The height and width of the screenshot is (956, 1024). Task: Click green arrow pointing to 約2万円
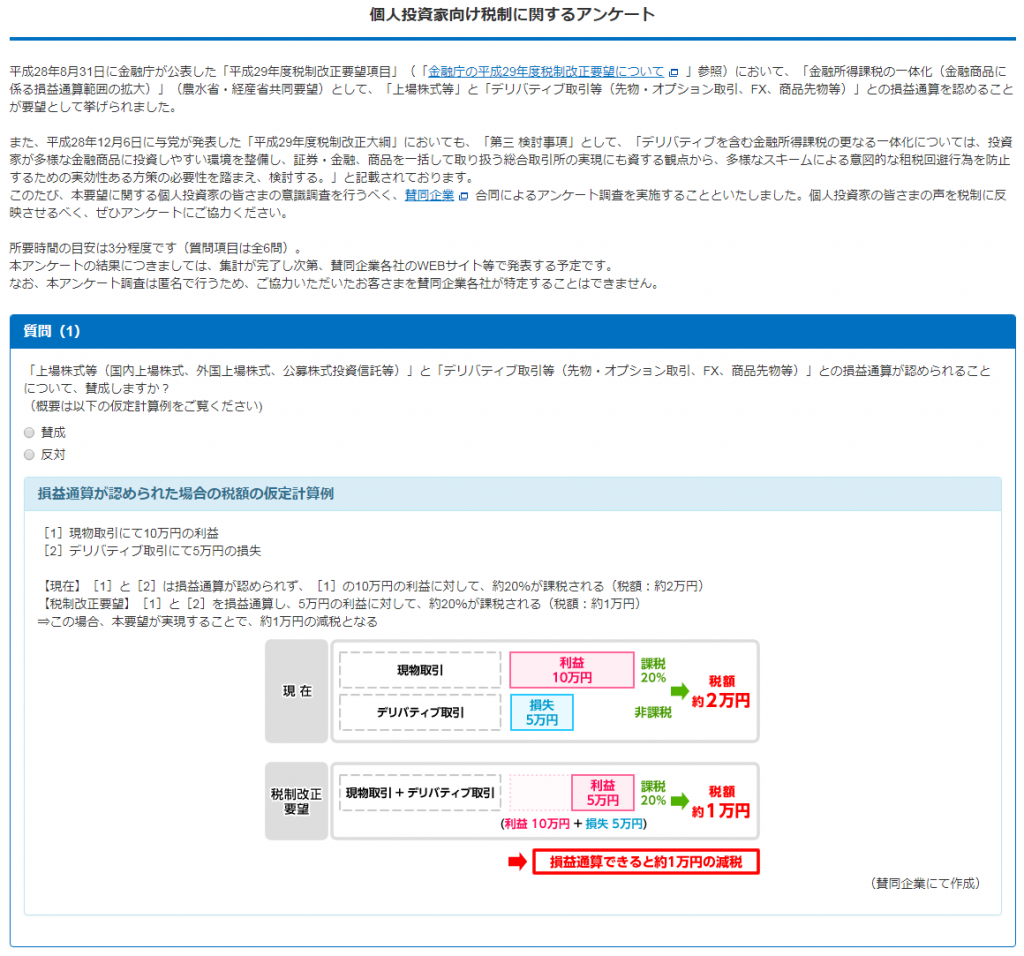coord(680,690)
